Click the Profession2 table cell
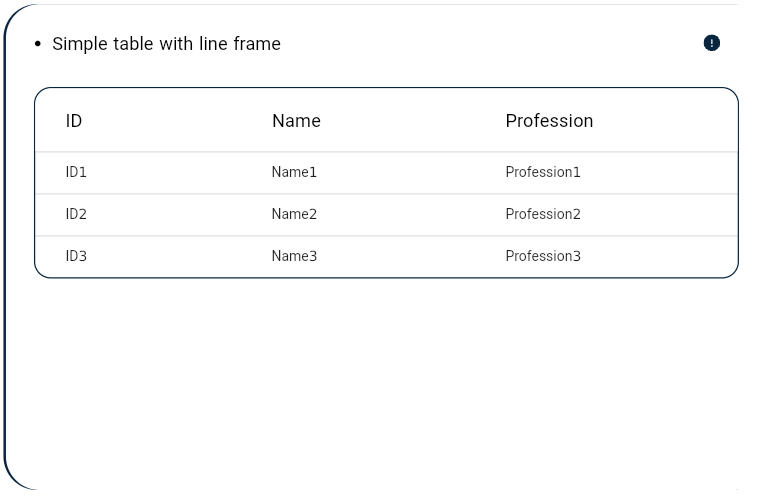This screenshot has height=497, width=757. (x=543, y=214)
